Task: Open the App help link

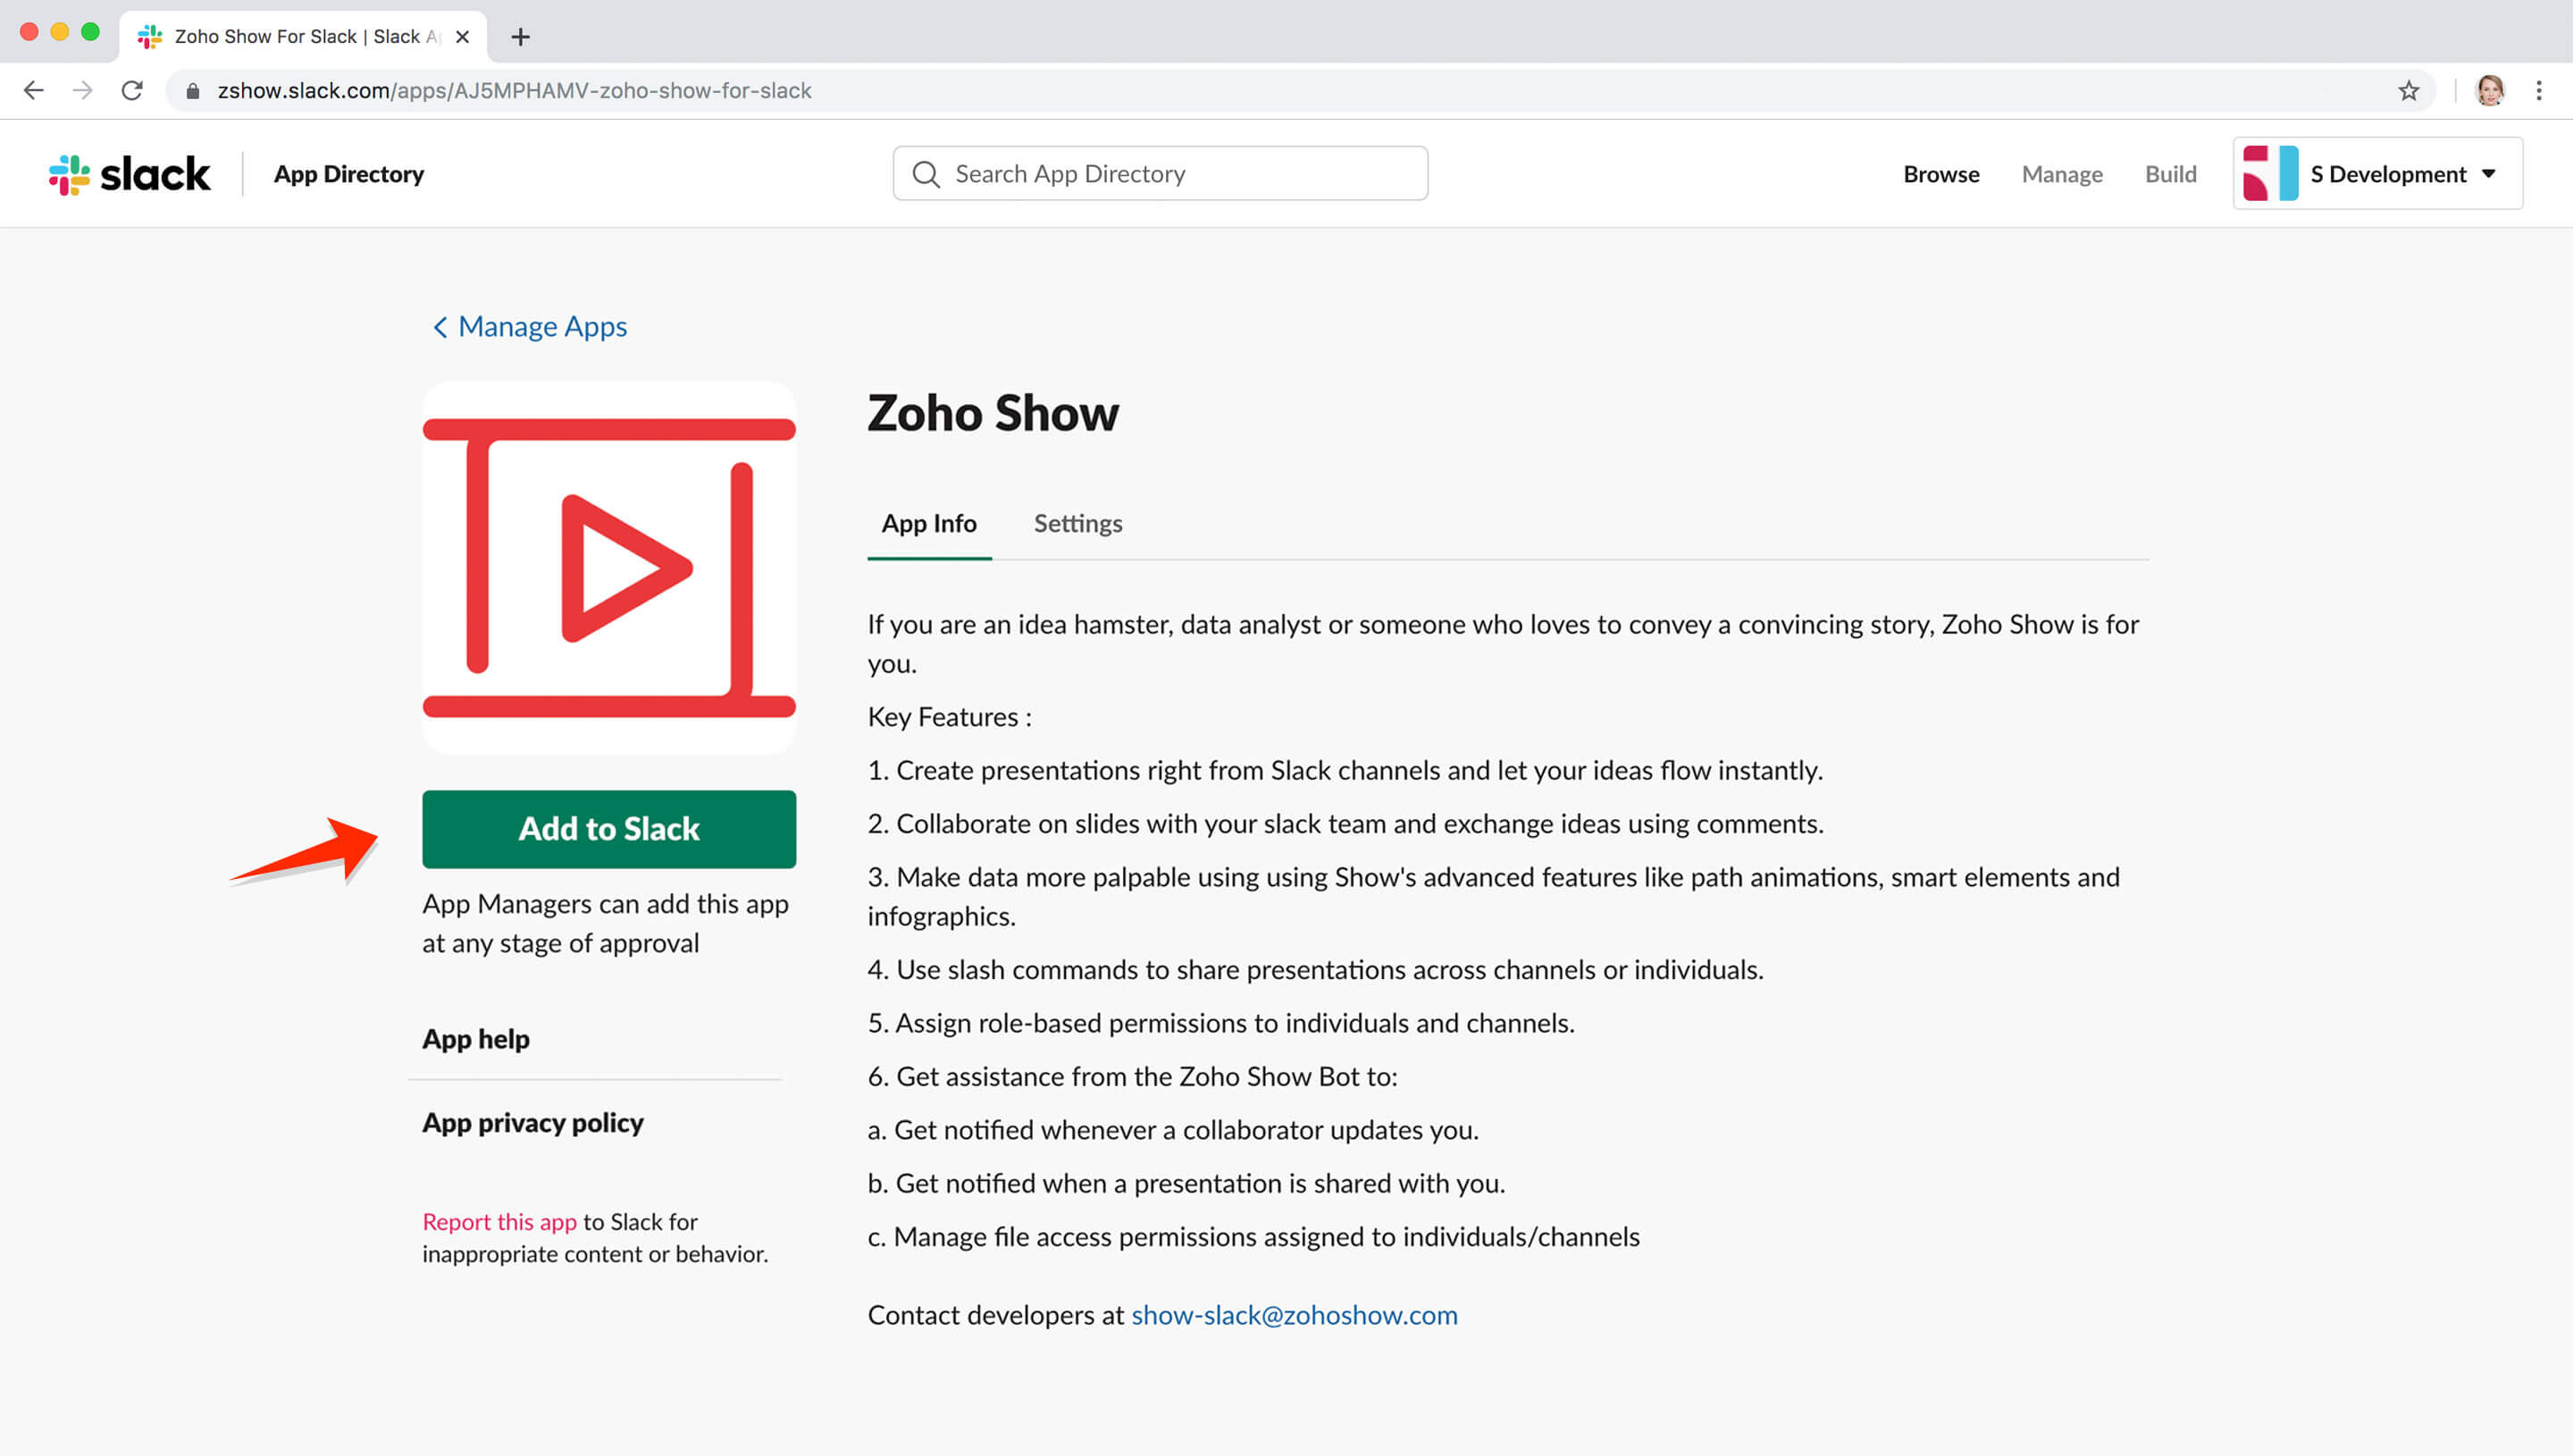Action: (x=476, y=1039)
